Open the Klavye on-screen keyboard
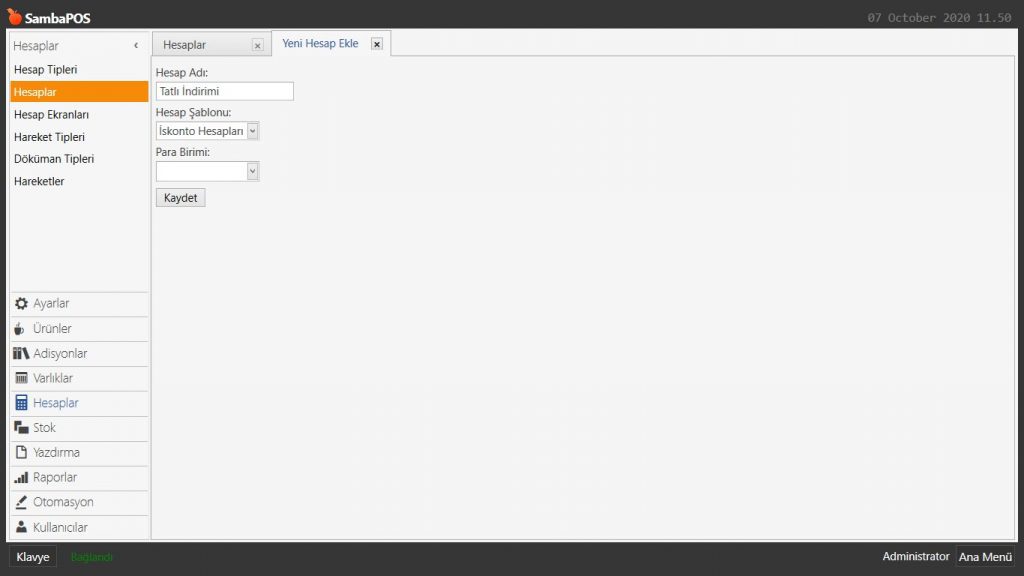Viewport: 1024px width, 576px height. [33, 557]
